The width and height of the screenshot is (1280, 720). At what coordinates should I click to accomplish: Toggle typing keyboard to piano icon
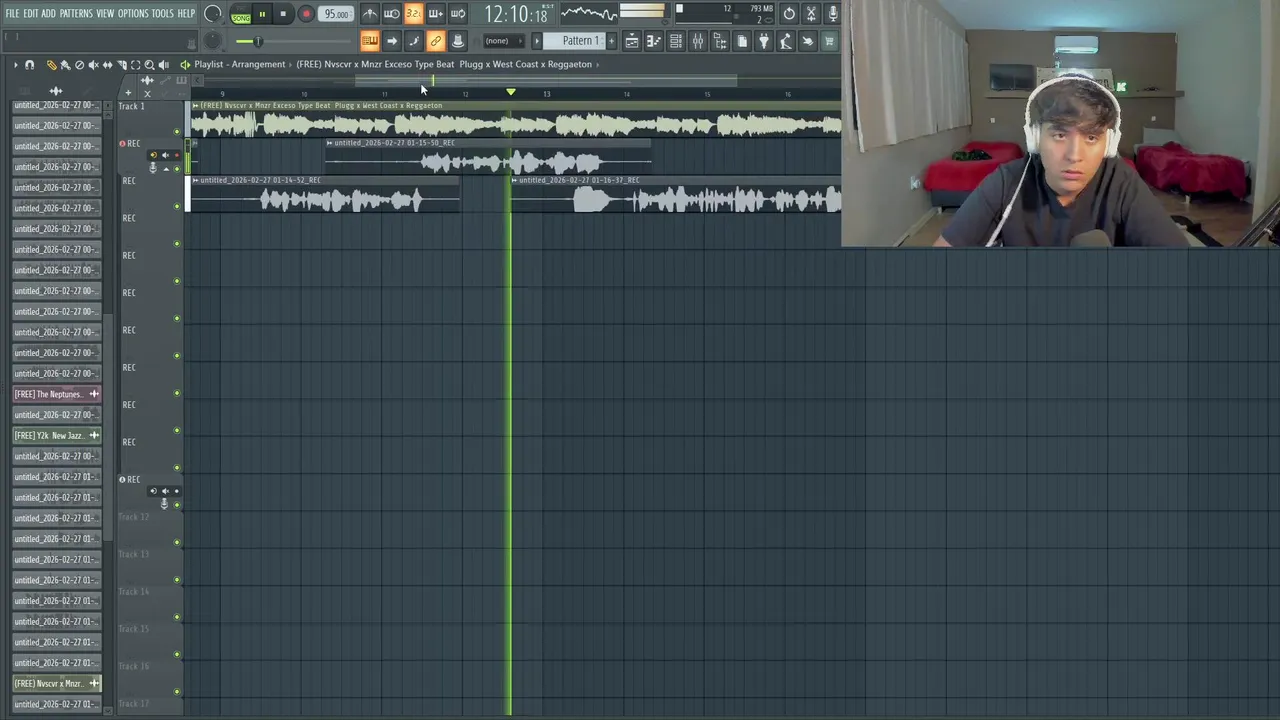coord(369,41)
